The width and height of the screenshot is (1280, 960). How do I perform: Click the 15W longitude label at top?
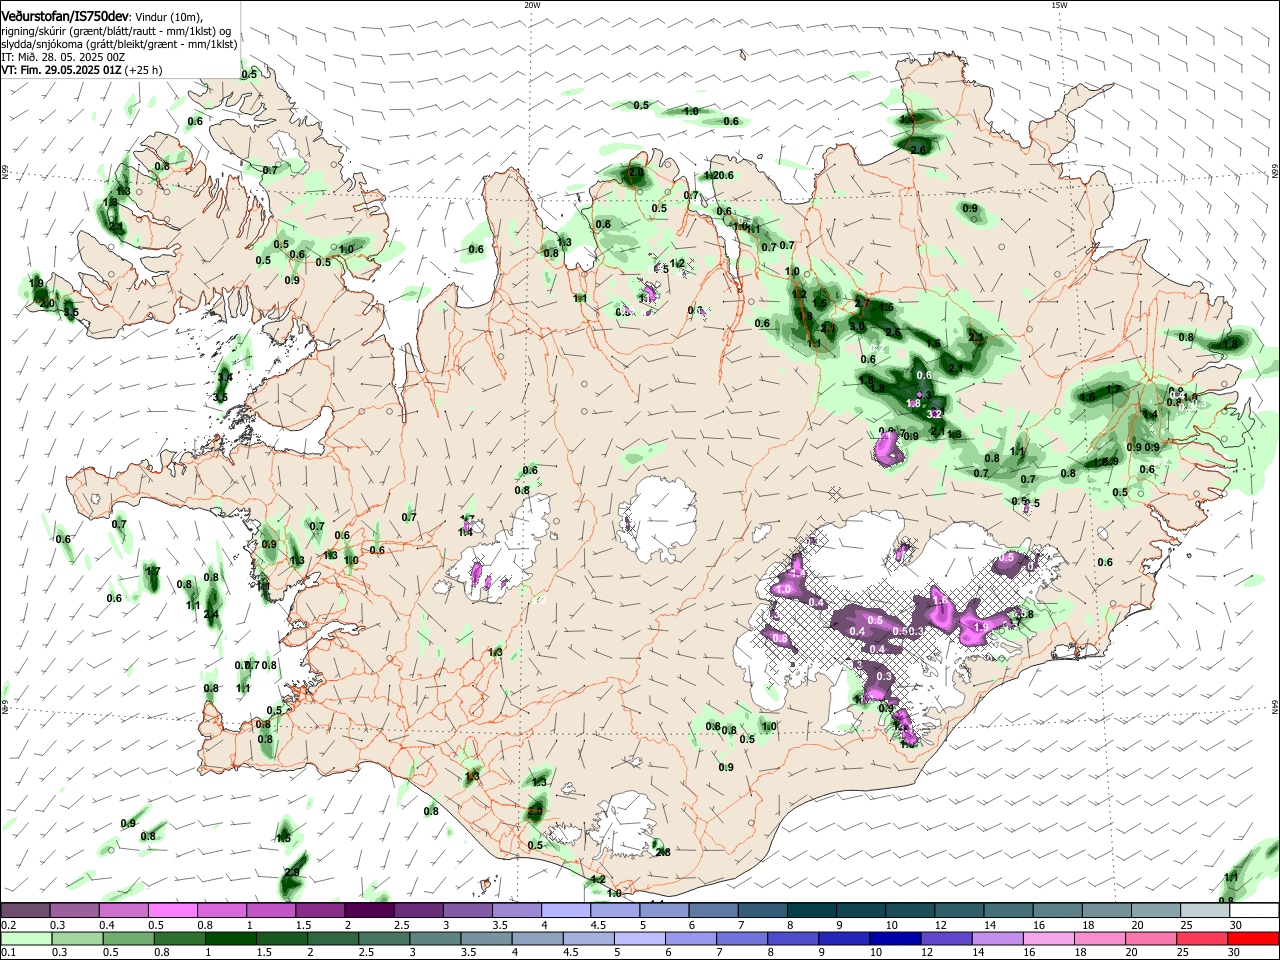[x=1059, y=5]
